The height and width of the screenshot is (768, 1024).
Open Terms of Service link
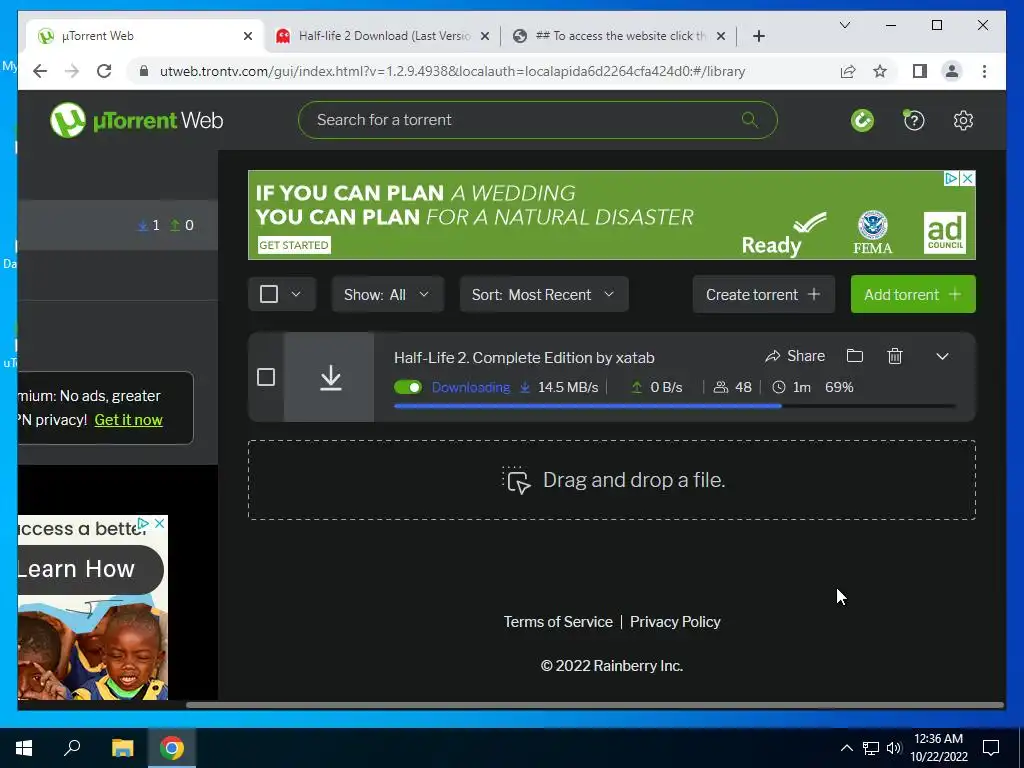click(558, 622)
